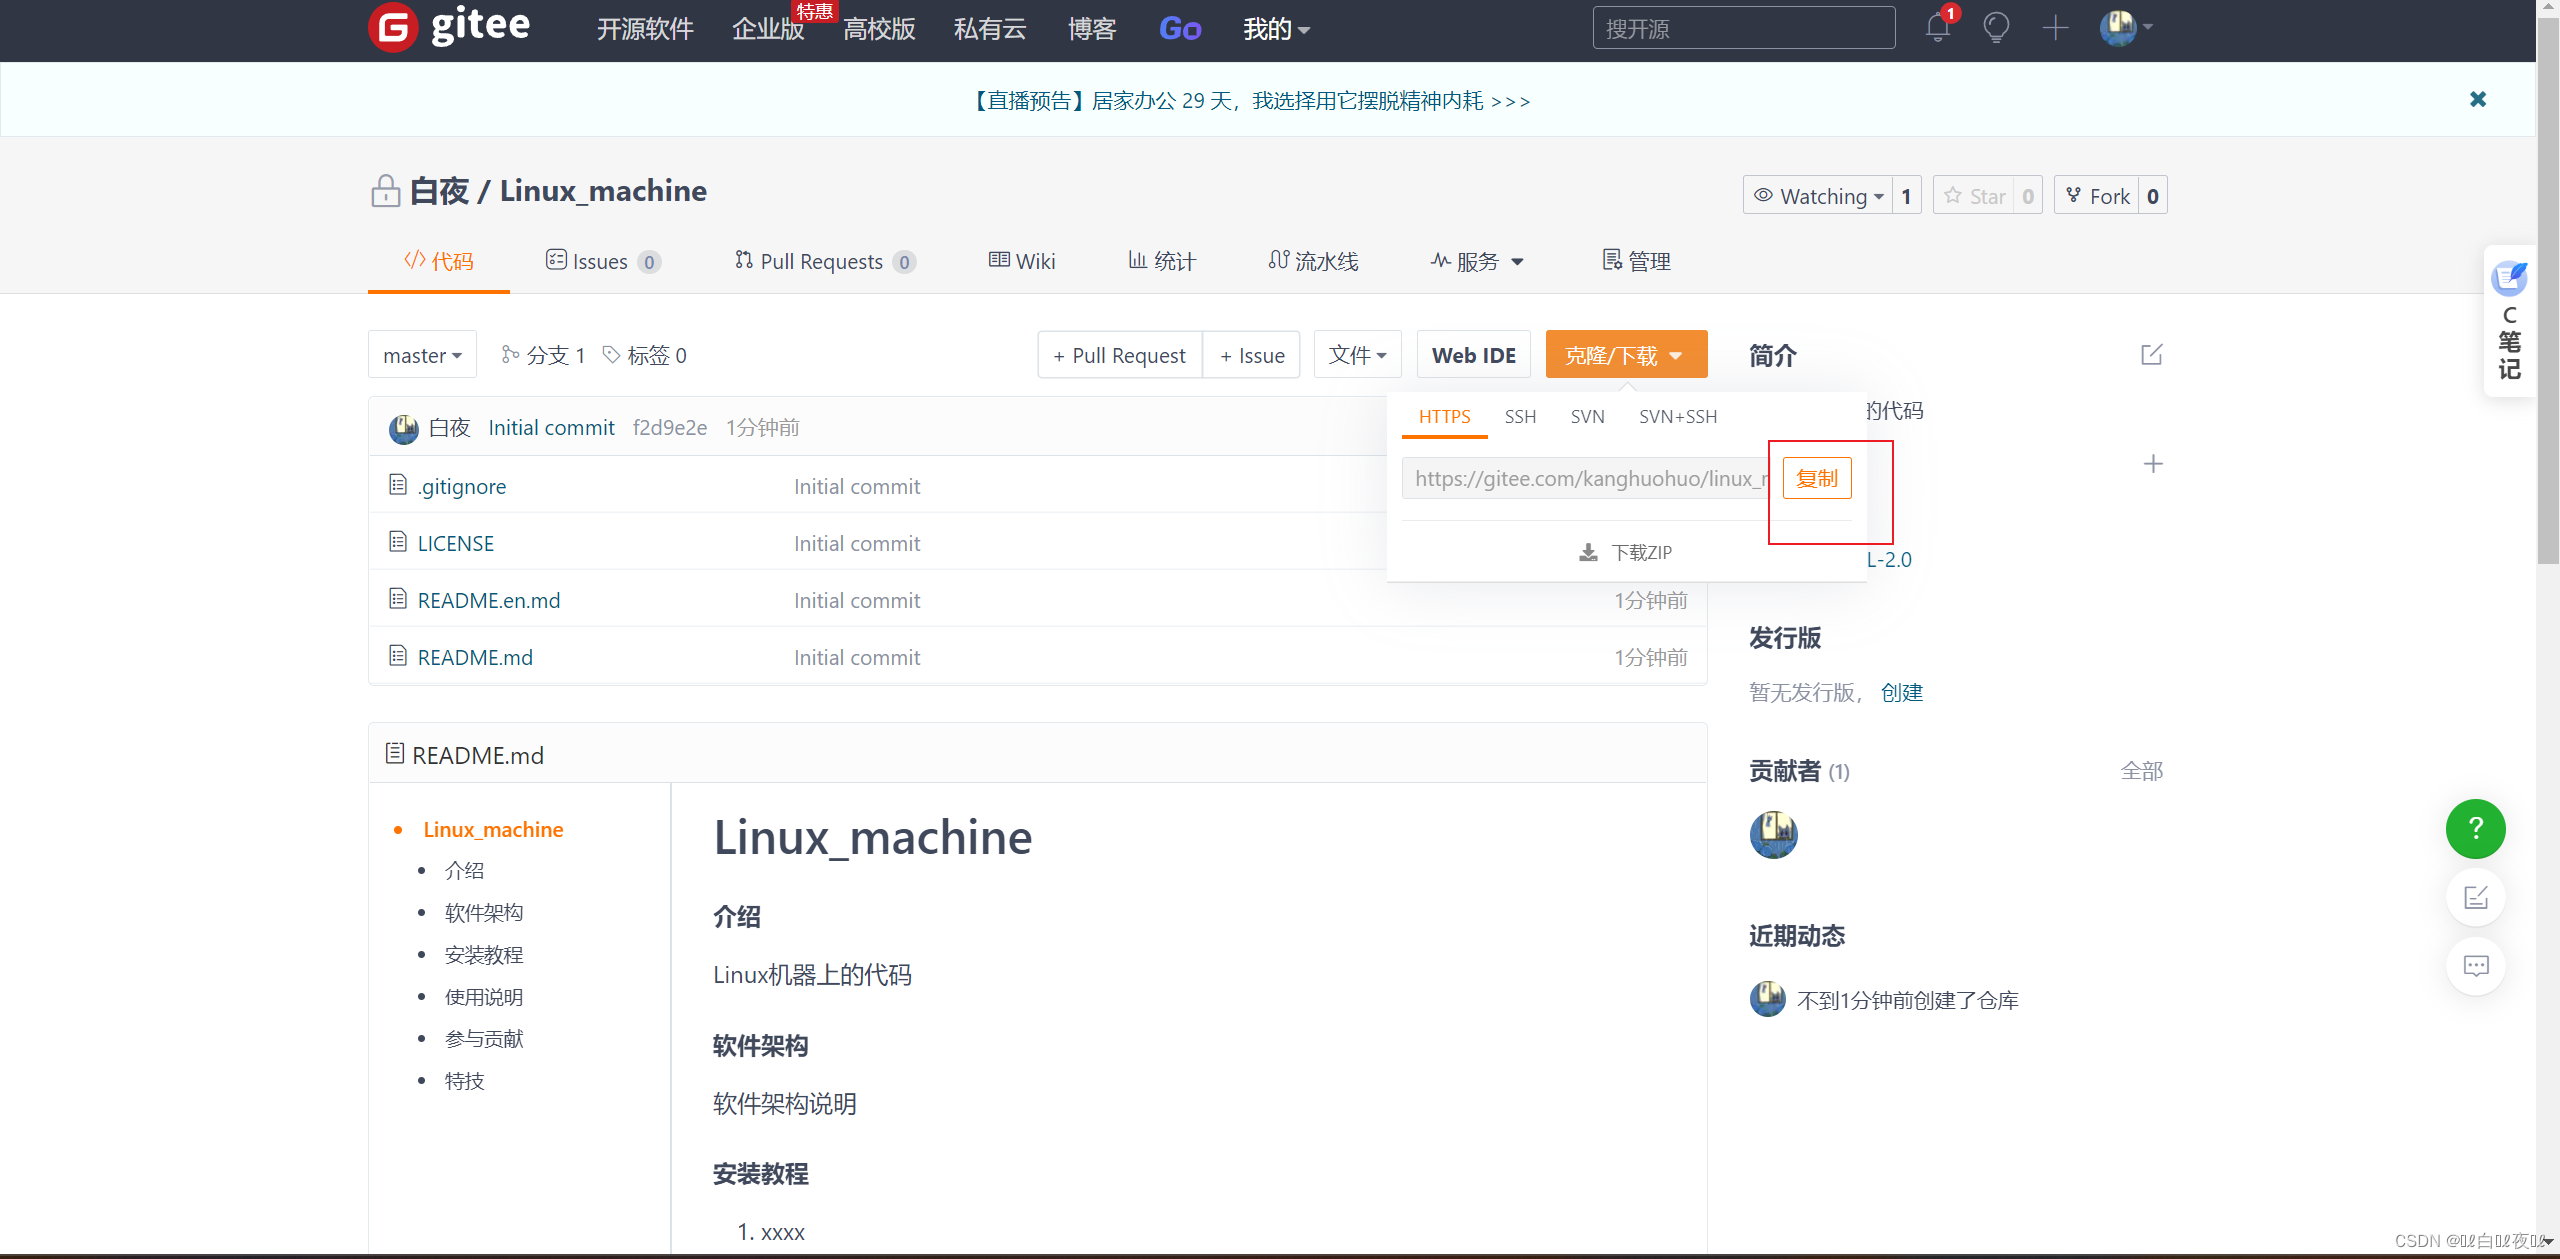Select the SSH clone tab

point(1520,417)
